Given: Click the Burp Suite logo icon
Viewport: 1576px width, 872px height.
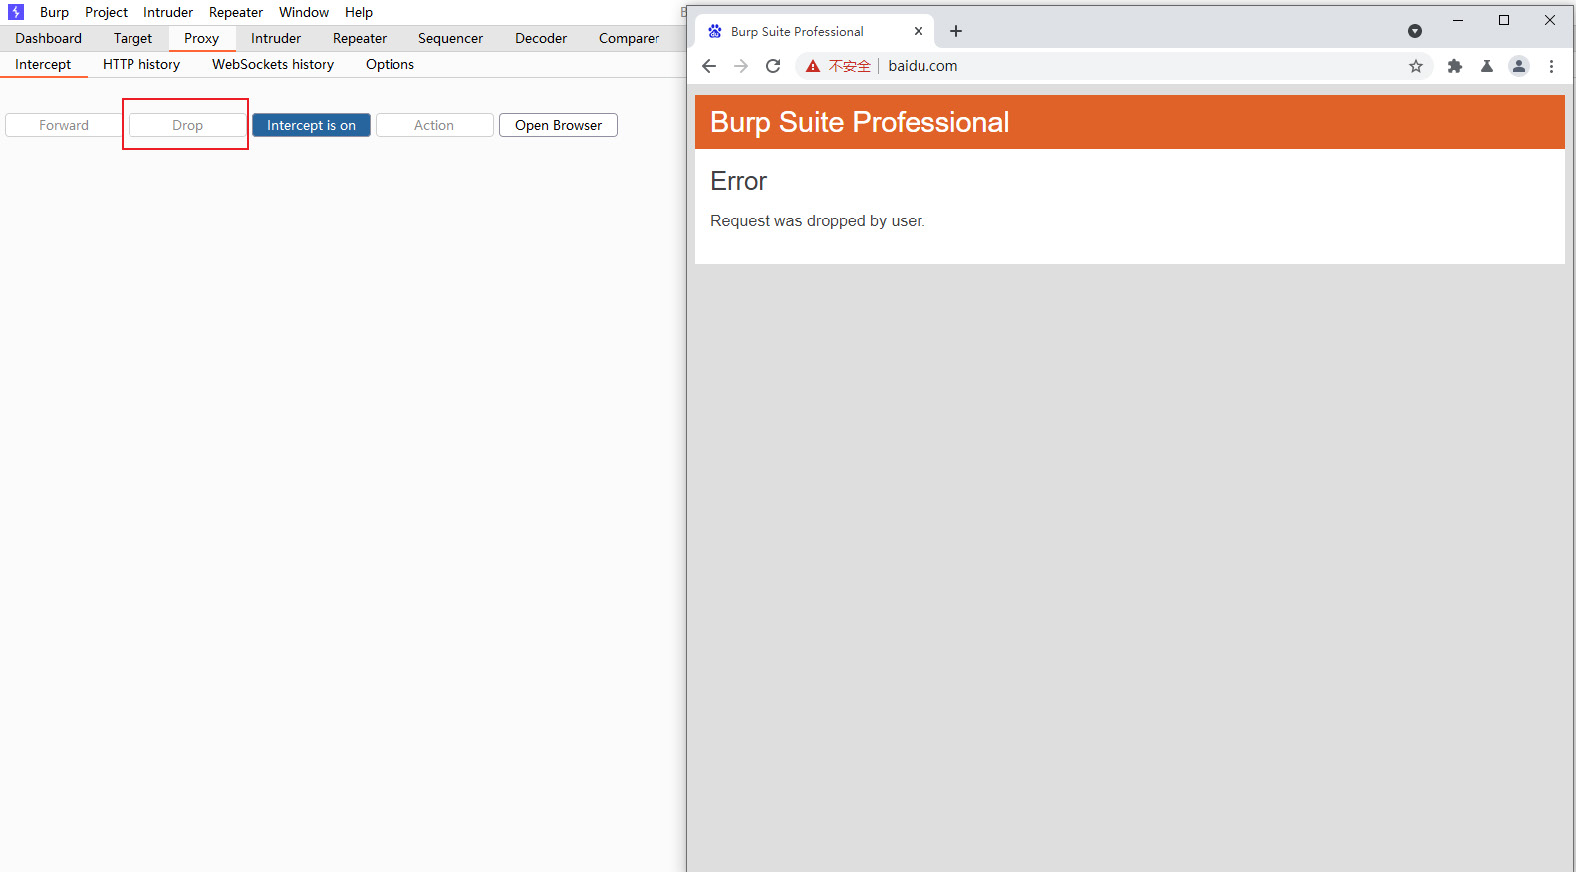Looking at the screenshot, I should point(16,12).
